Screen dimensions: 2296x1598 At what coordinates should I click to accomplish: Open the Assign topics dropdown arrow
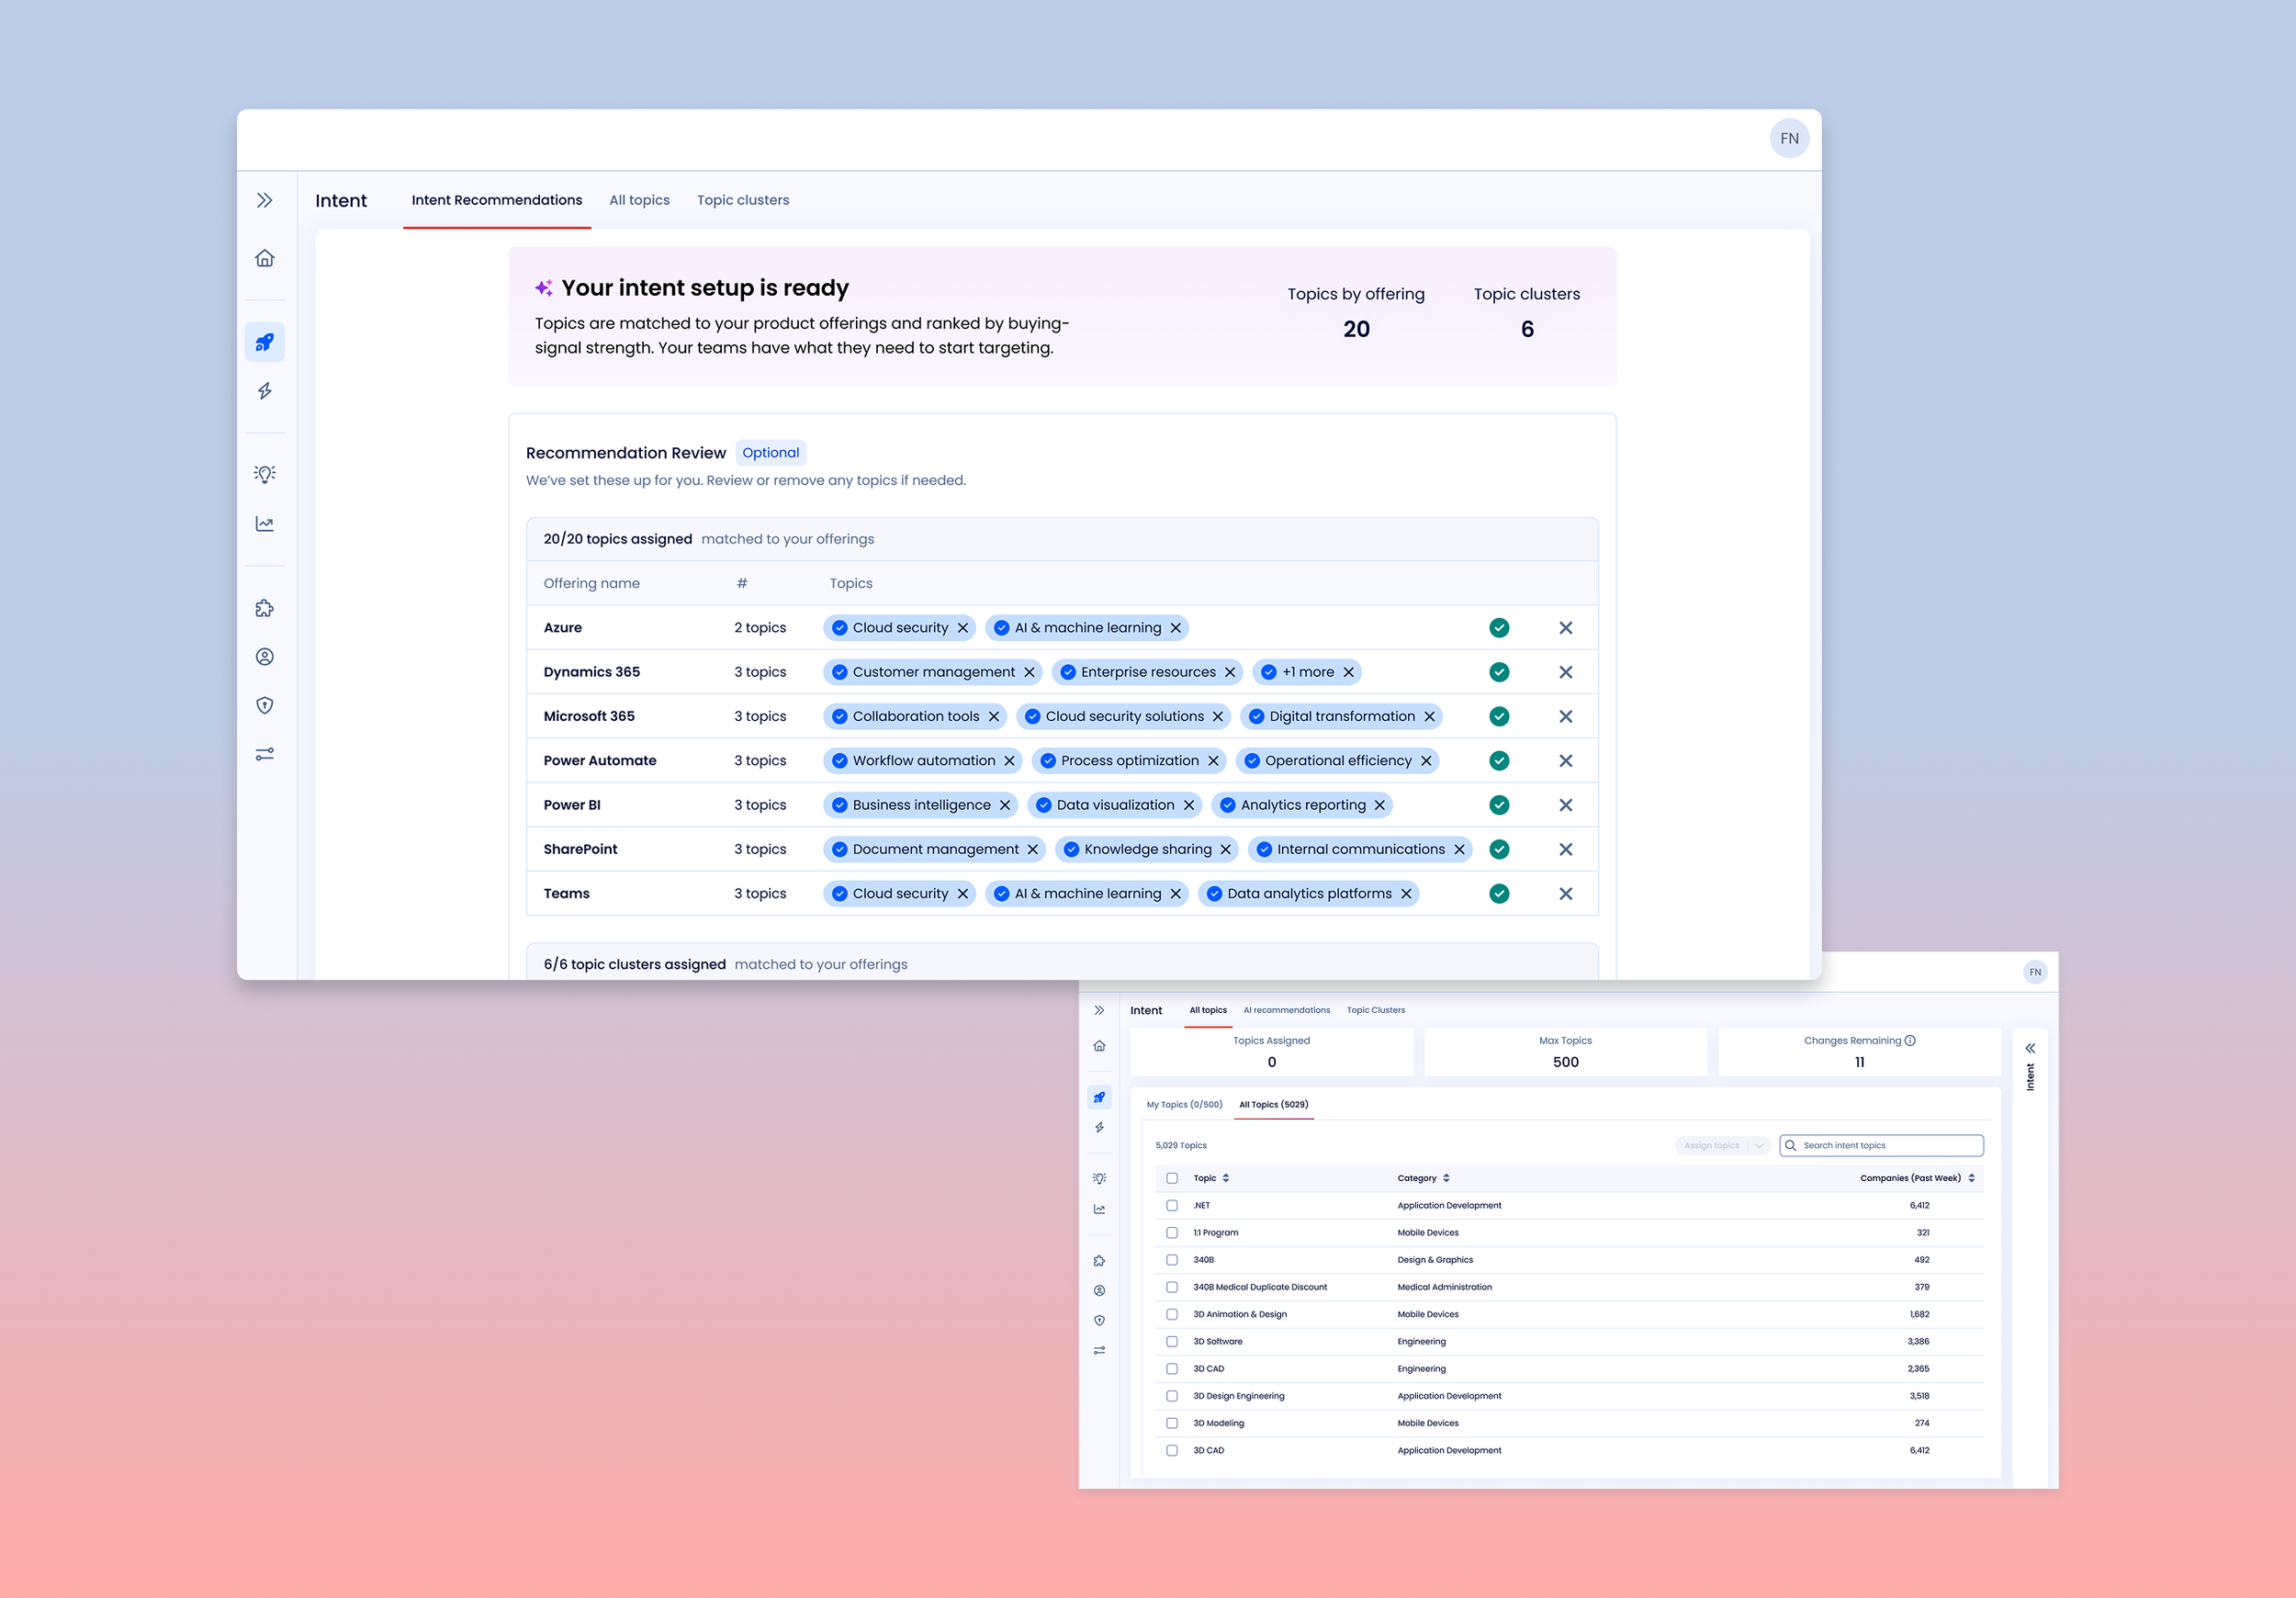tap(1759, 1146)
